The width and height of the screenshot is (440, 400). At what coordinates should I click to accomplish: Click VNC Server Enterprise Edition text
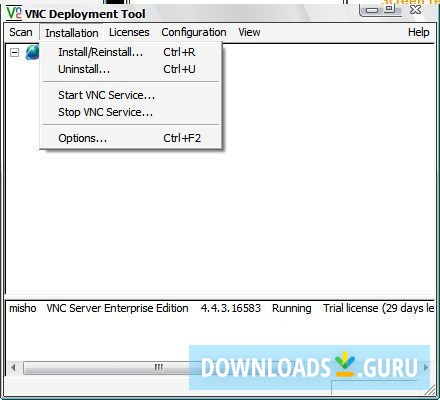coord(117,308)
